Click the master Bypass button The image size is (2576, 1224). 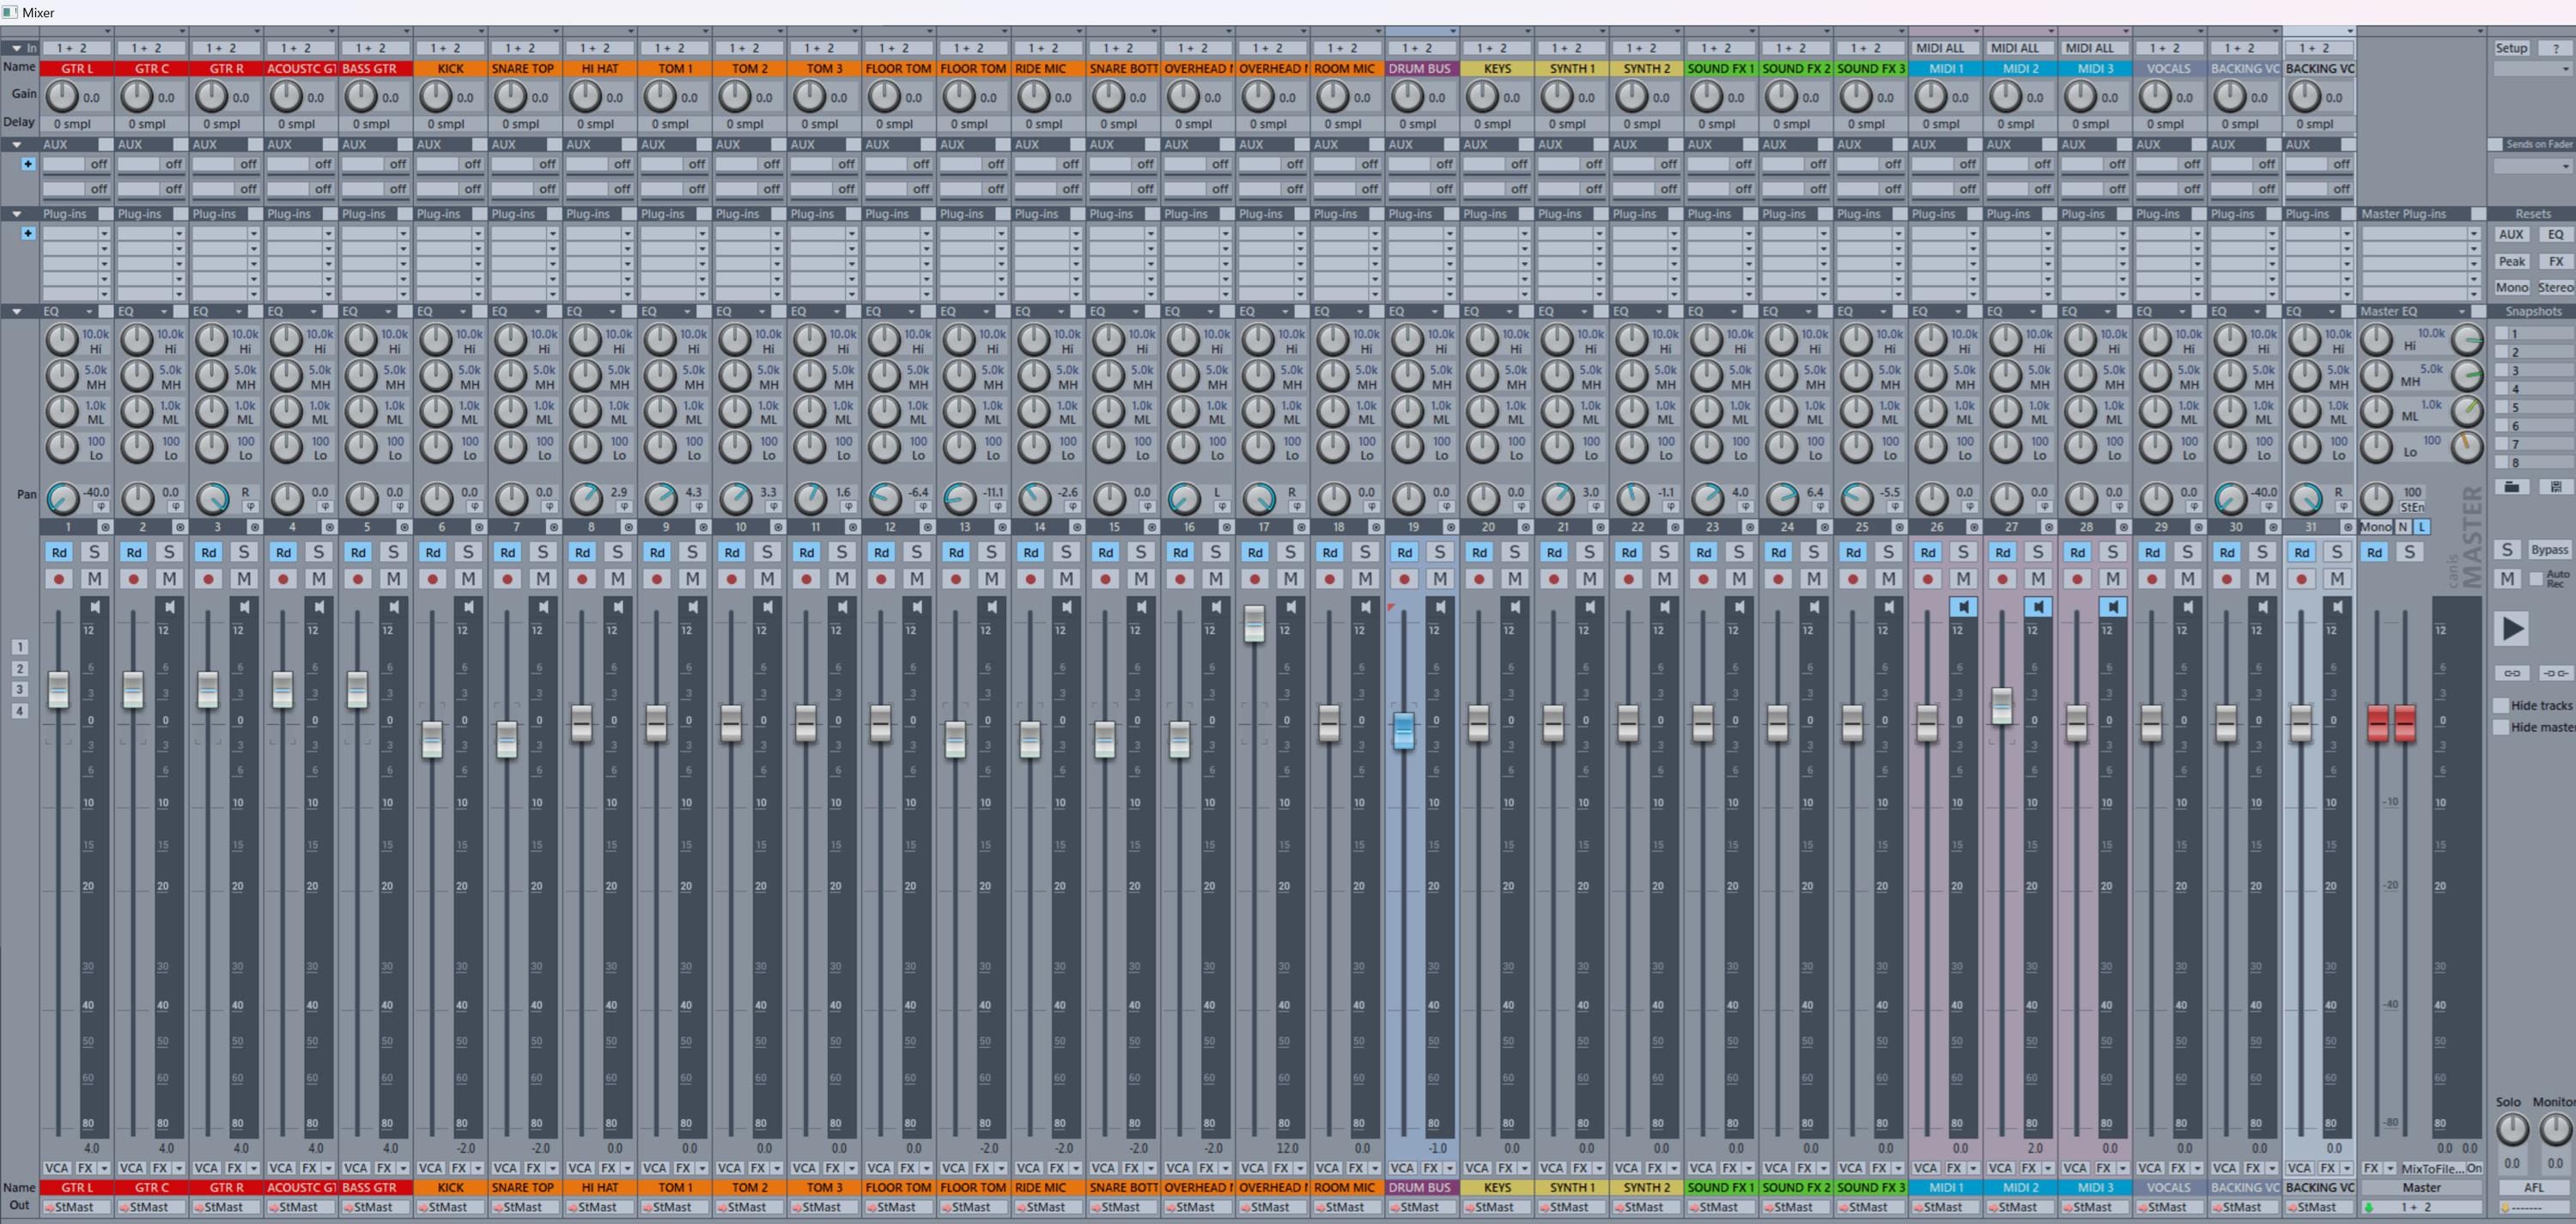coord(2550,550)
